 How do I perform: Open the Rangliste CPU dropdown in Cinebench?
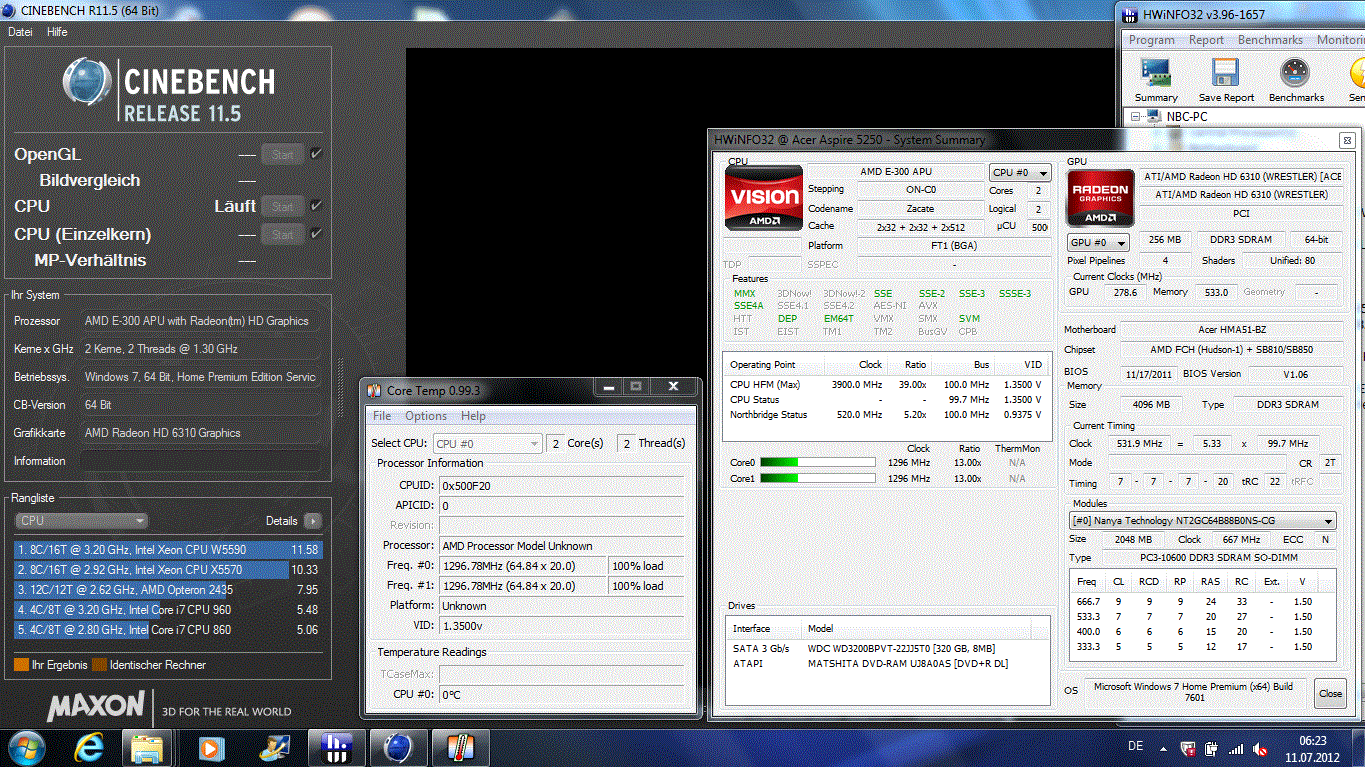click(81, 520)
